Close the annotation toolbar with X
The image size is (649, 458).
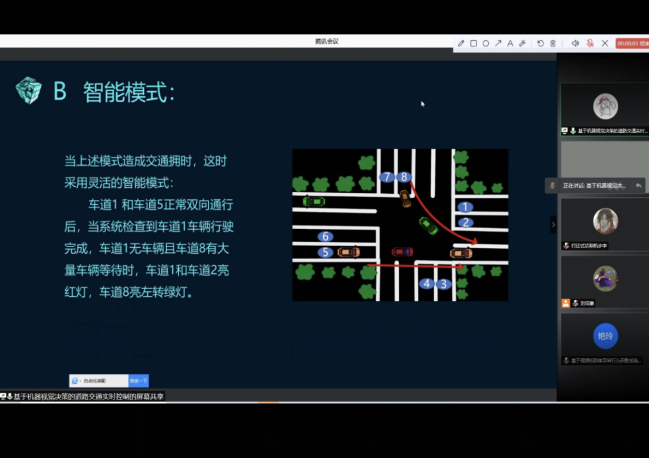point(605,43)
